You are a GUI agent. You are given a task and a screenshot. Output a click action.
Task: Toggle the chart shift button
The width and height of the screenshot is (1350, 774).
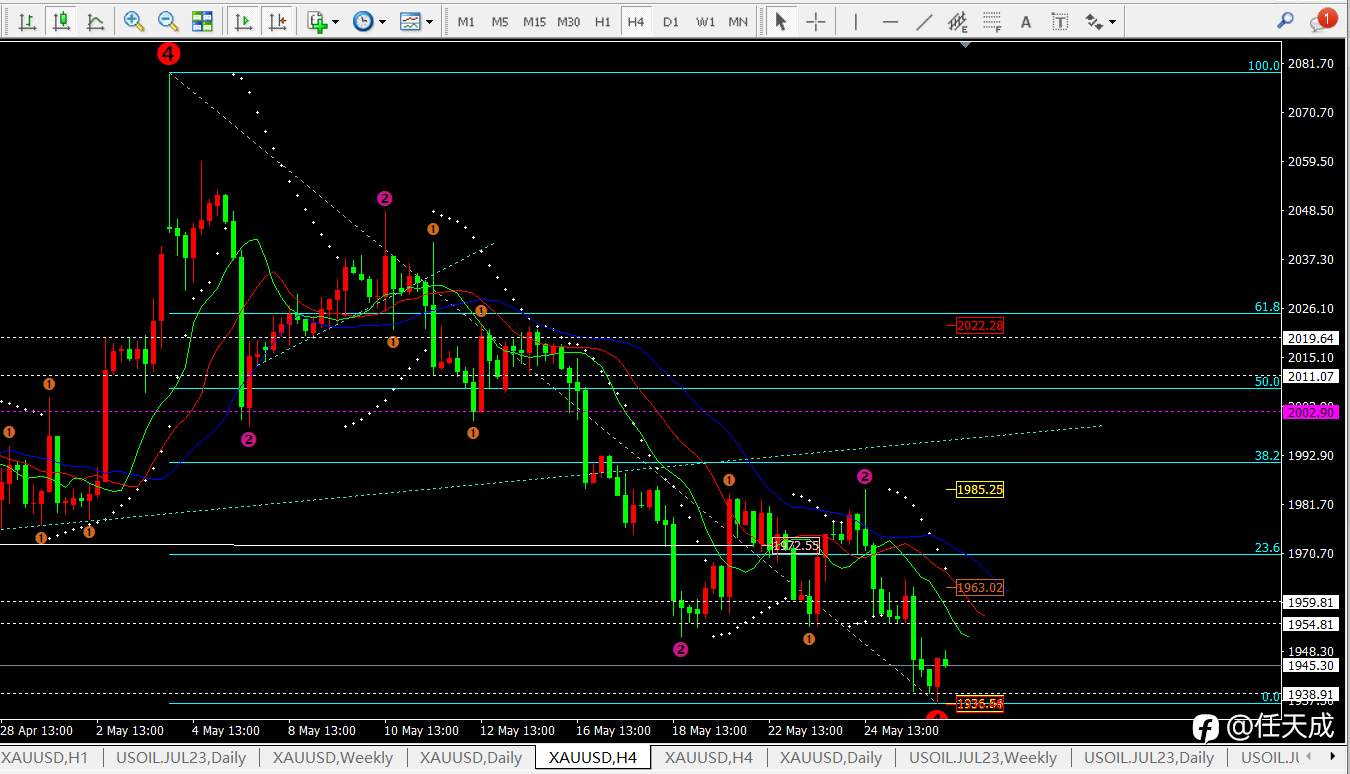point(277,21)
